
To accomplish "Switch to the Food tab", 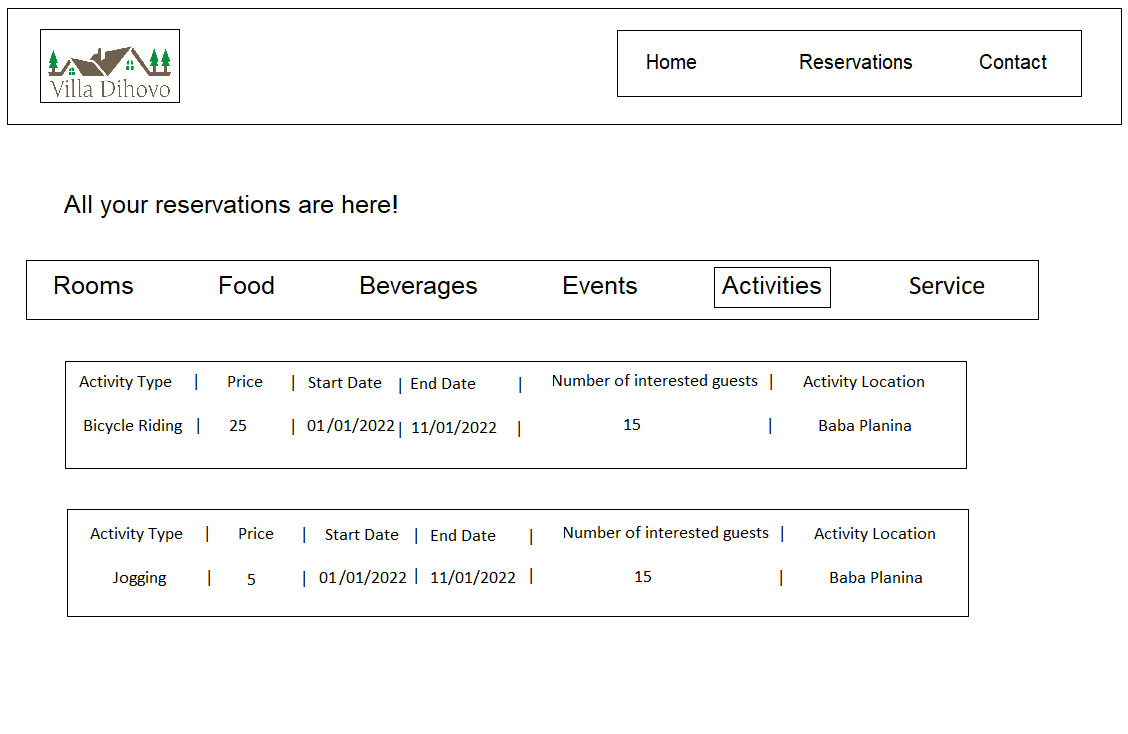I will click(246, 286).
